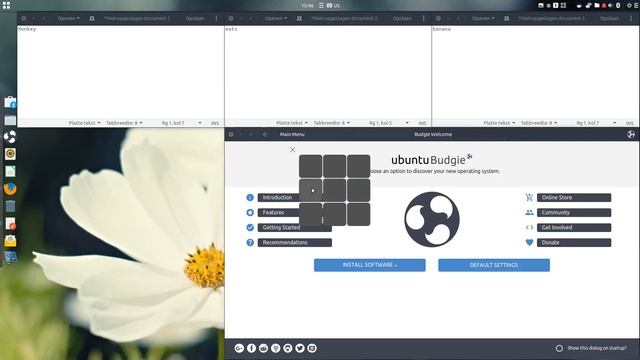This screenshot has height=360, width=640.
Task: Open the Google+ link in Budgie Welcome footer
Action: pos(239,348)
